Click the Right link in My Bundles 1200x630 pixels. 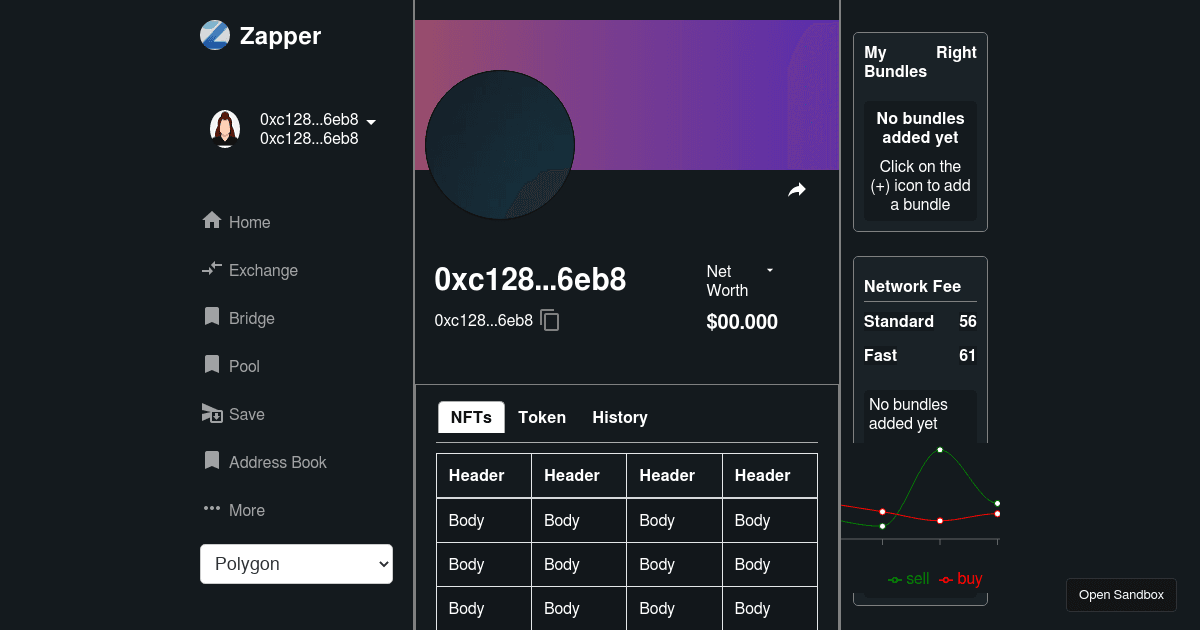tap(958, 52)
